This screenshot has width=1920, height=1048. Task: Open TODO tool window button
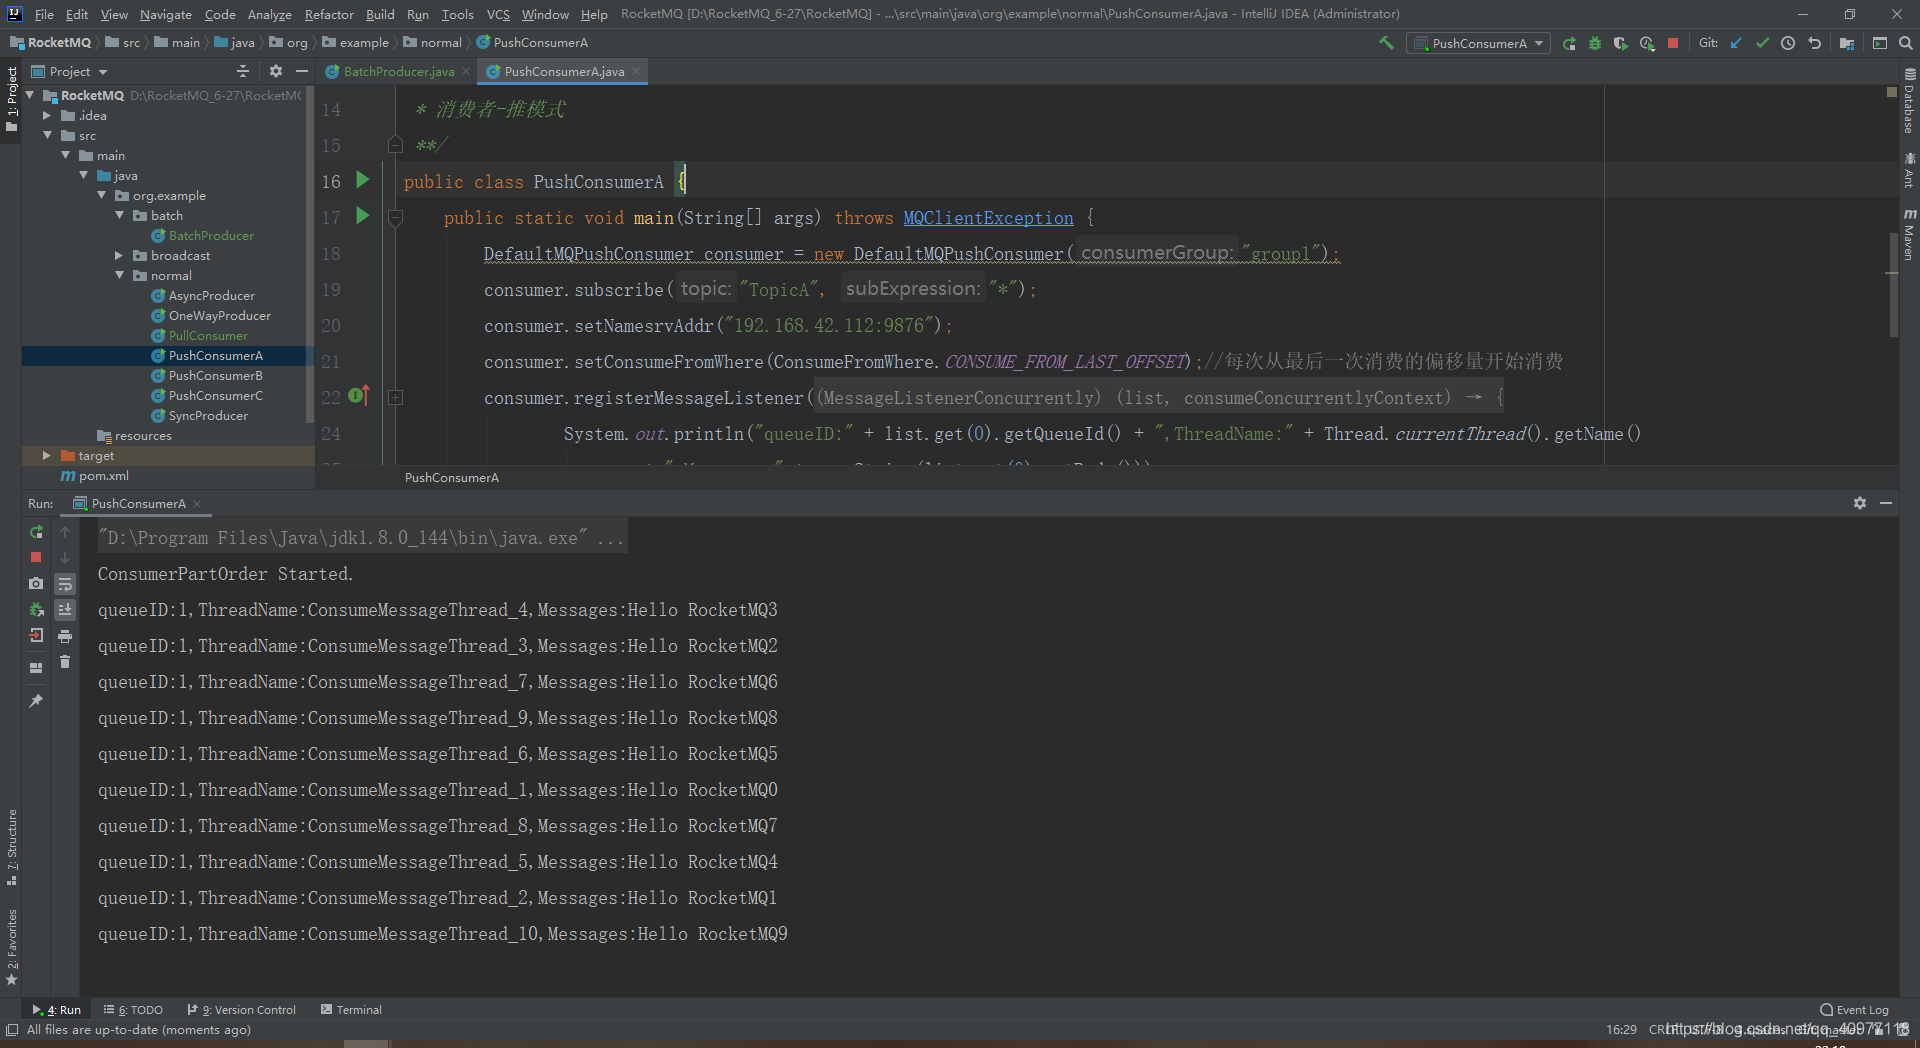coord(133,1010)
